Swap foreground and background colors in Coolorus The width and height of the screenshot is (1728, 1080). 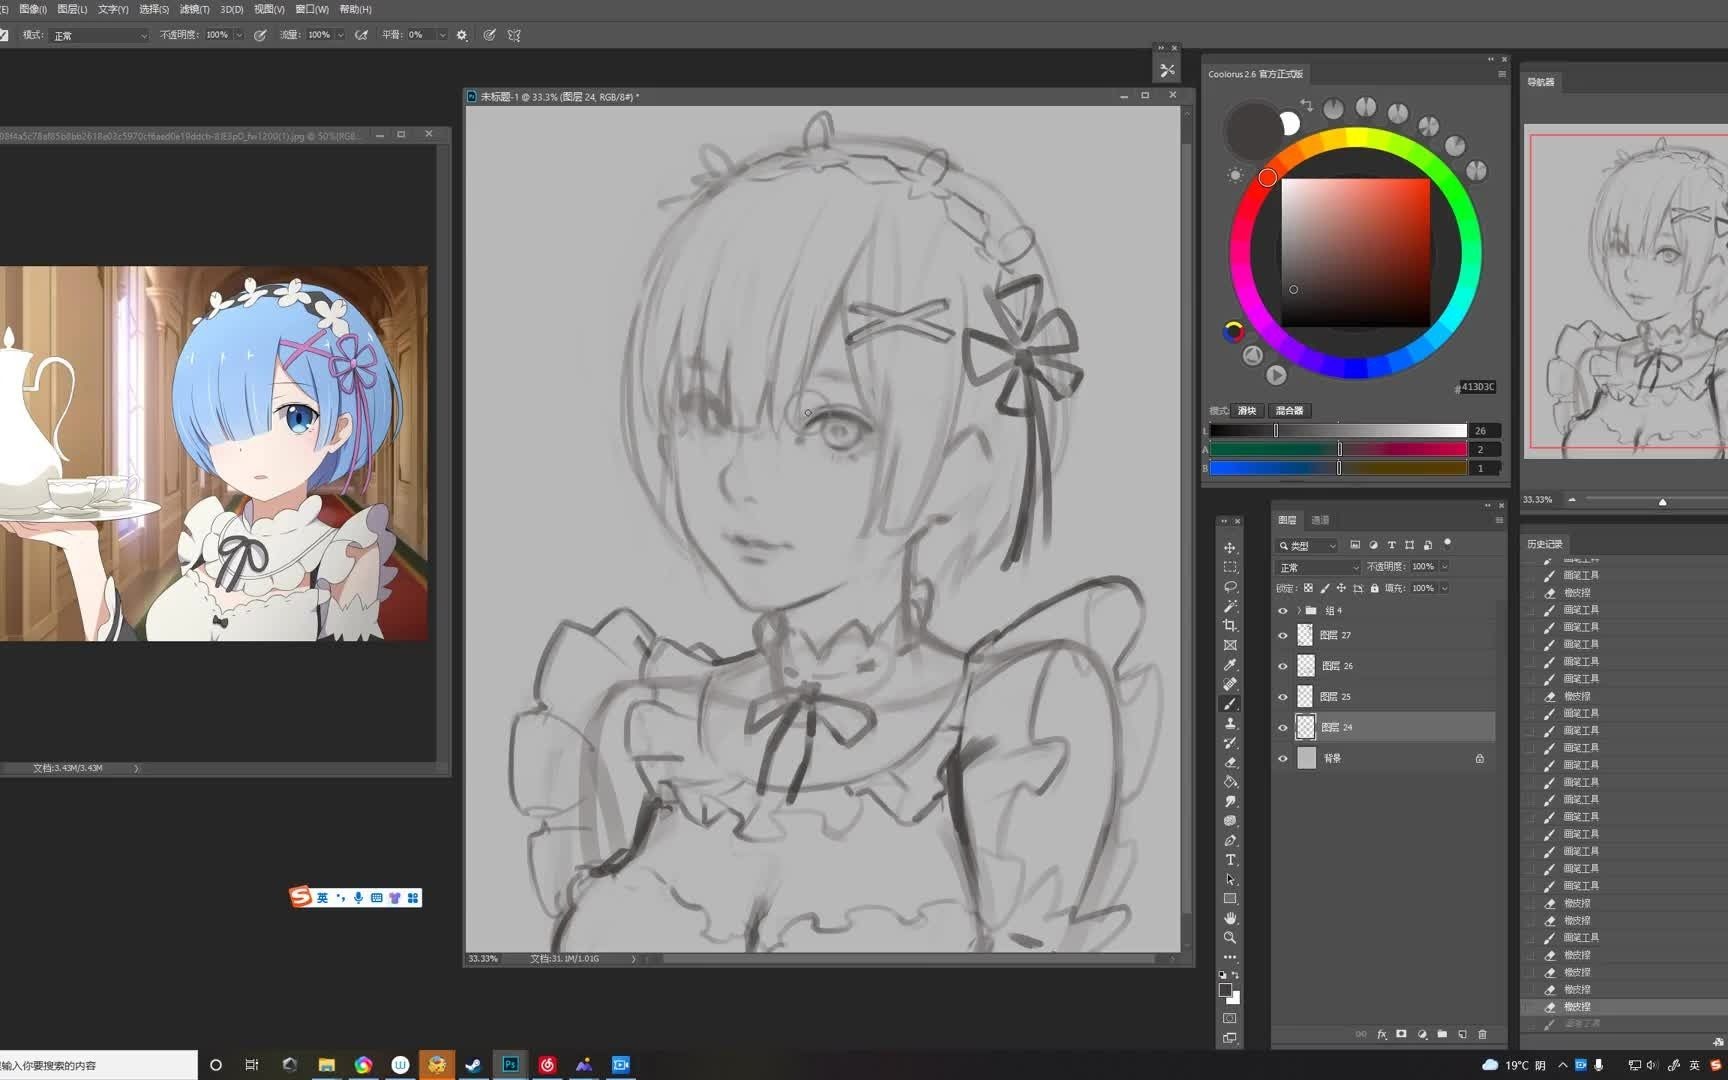[x=1306, y=104]
